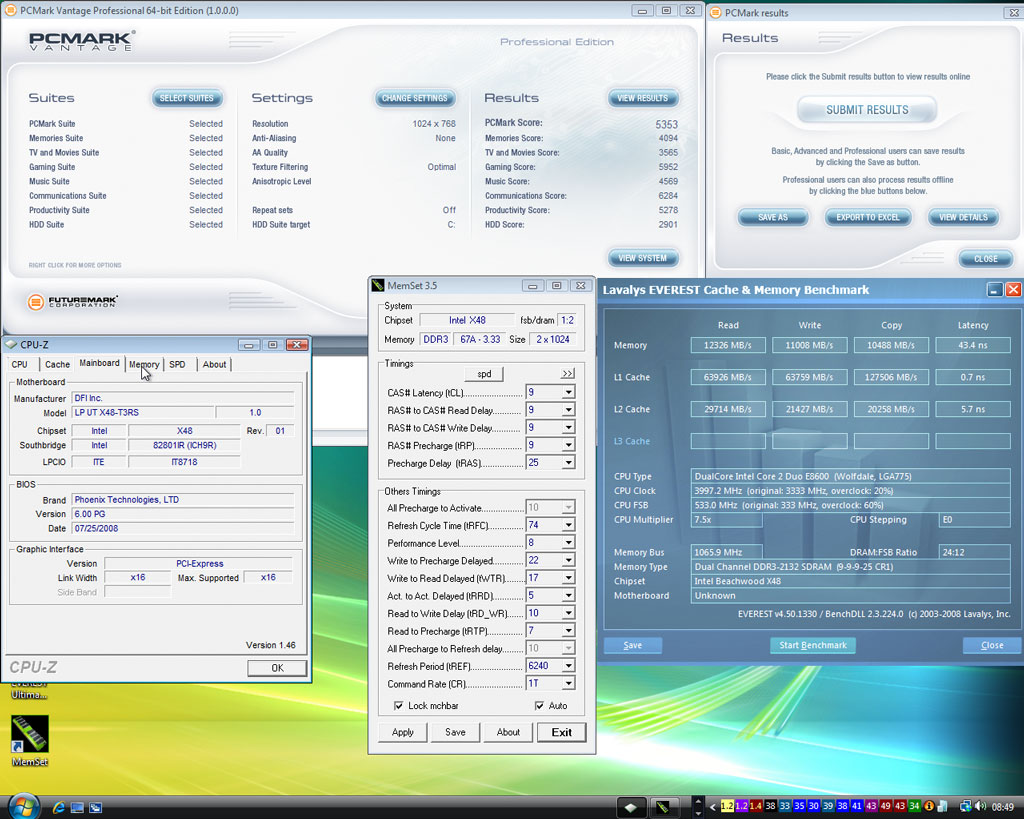The image size is (1024, 819).
Task: Open the Command Rate (CR) dropdown
Action: coord(568,683)
